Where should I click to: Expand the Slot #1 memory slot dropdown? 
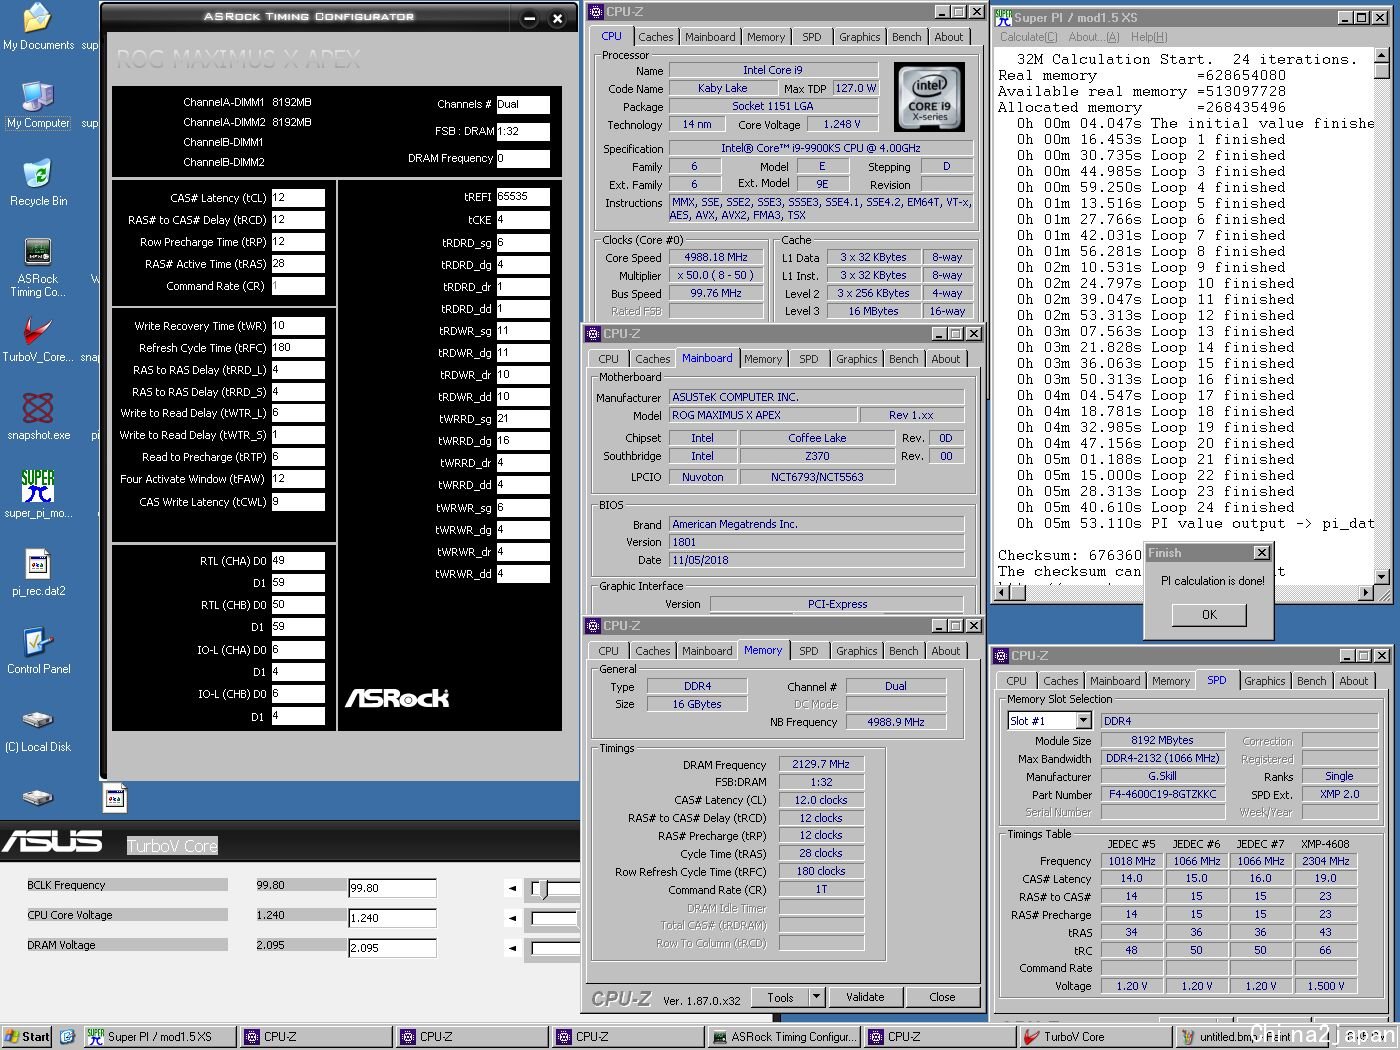[1083, 721]
